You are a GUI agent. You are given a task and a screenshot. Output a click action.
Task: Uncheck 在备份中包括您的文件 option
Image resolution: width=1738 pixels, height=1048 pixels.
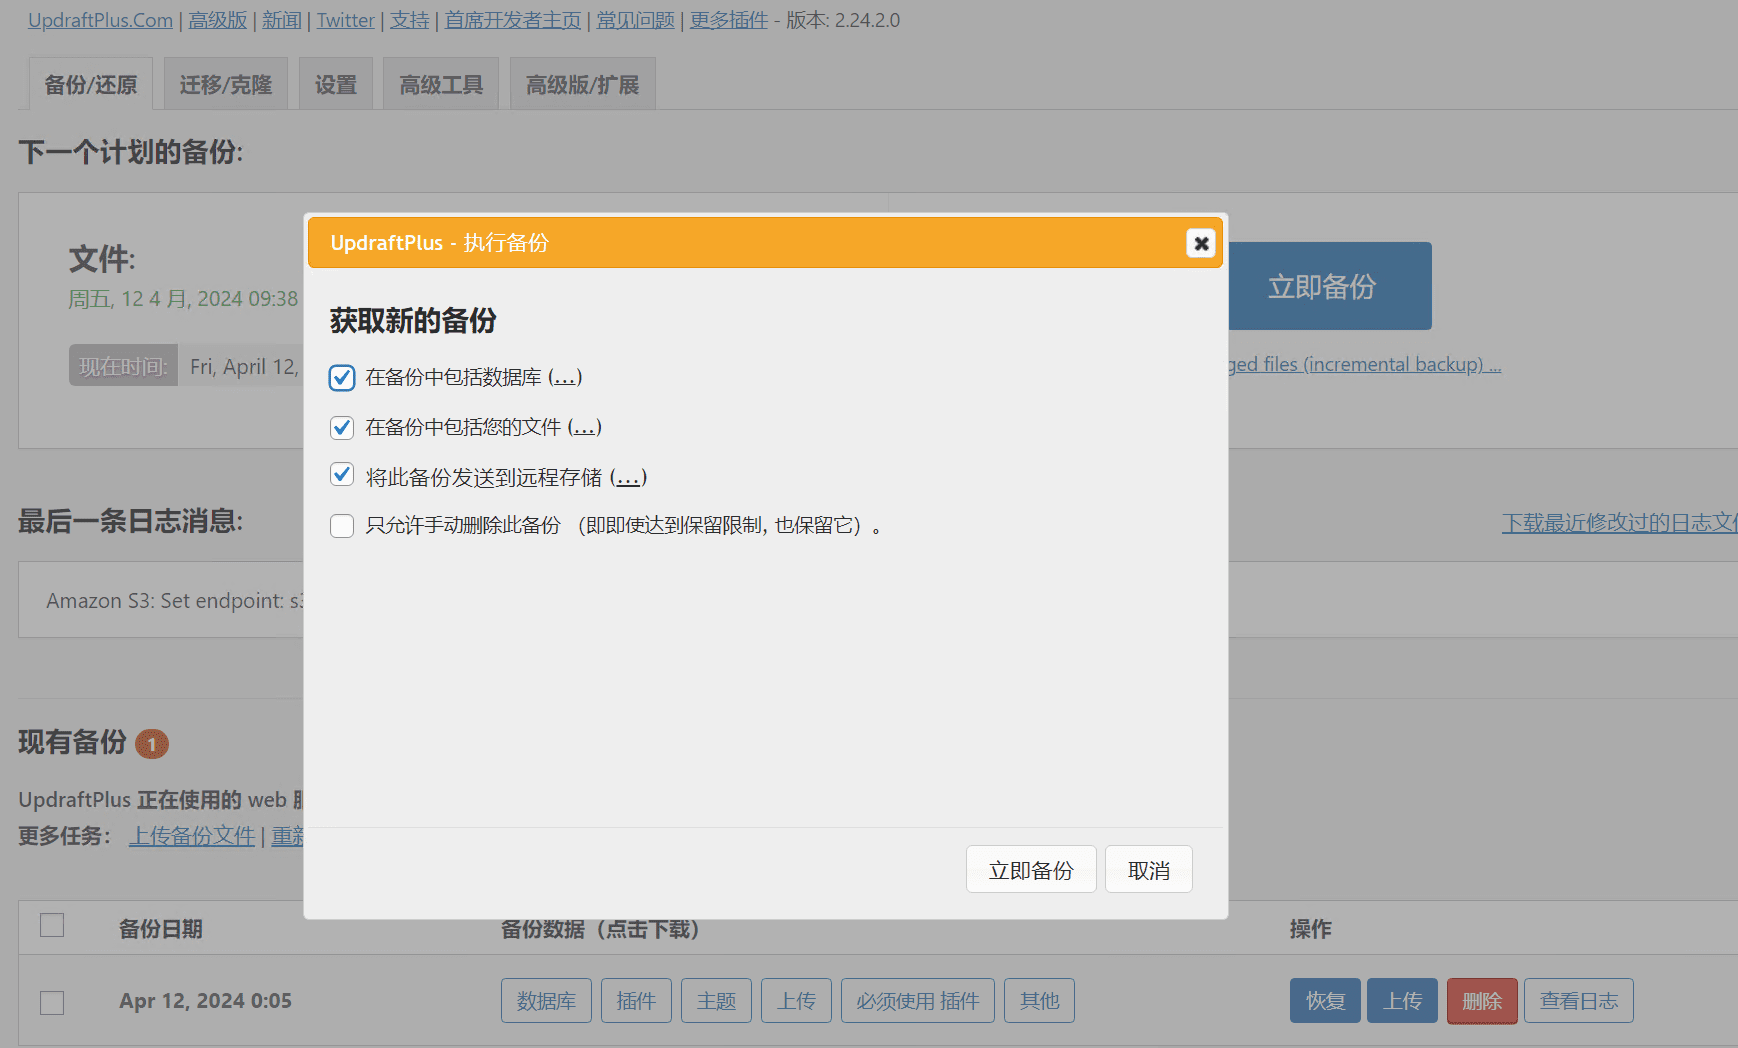[342, 427]
